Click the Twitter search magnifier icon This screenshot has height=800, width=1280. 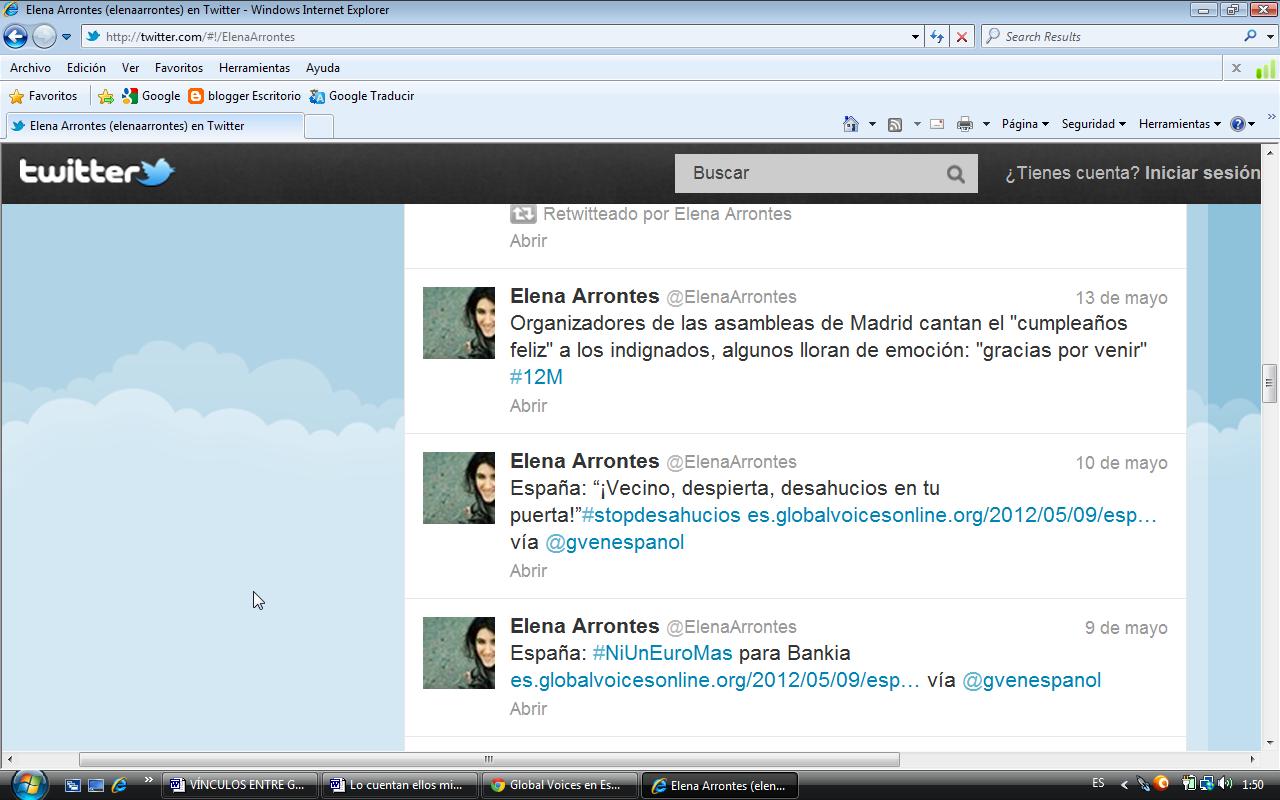tap(956, 174)
